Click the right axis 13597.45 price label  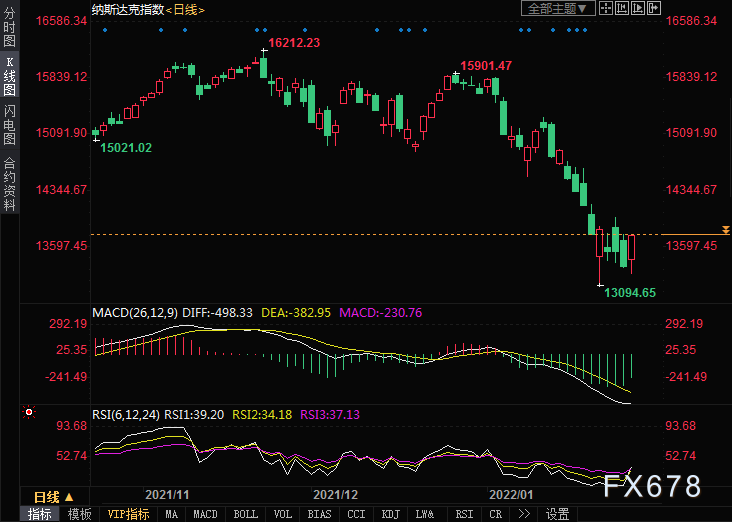[691, 246]
